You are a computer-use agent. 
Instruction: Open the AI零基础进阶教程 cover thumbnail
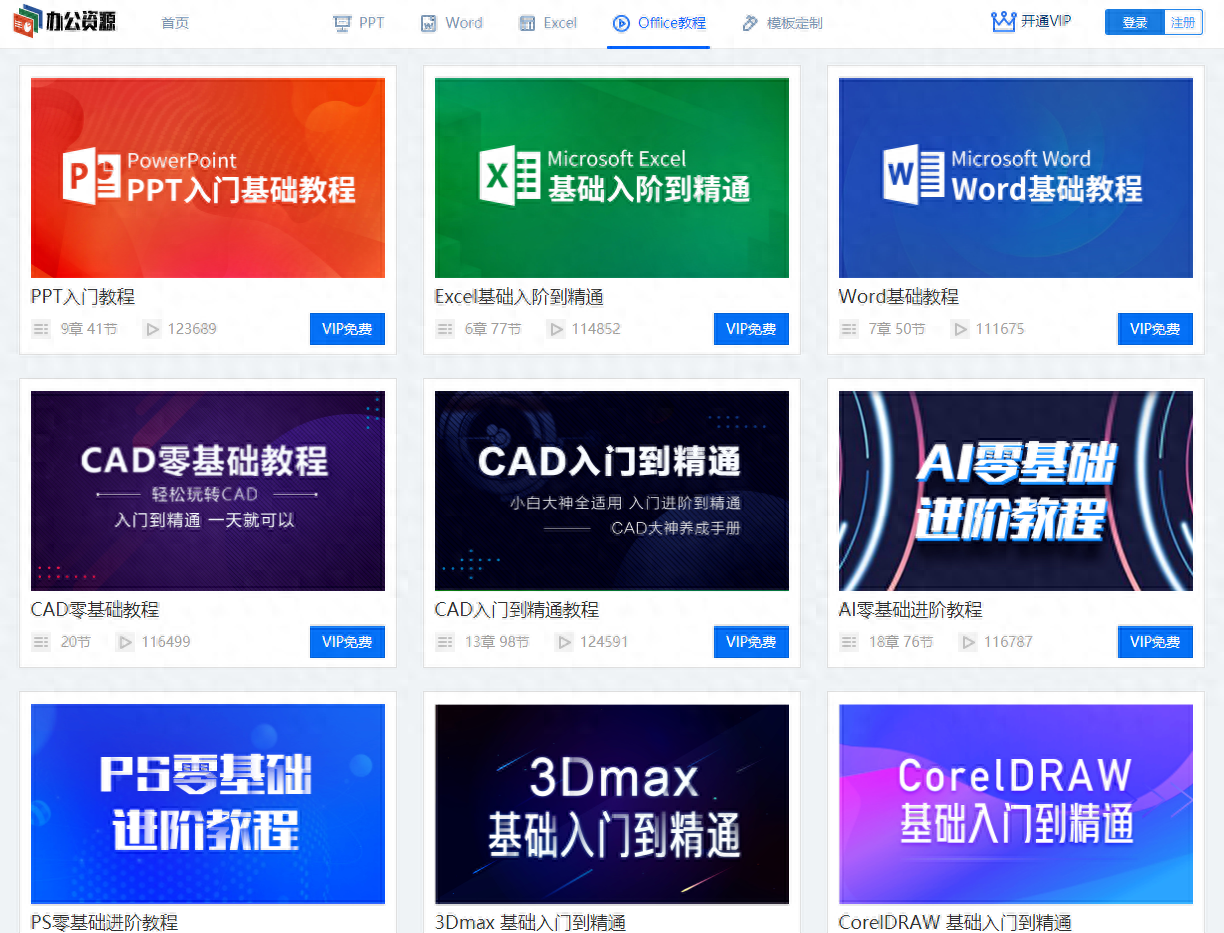tap(1016, 491)
